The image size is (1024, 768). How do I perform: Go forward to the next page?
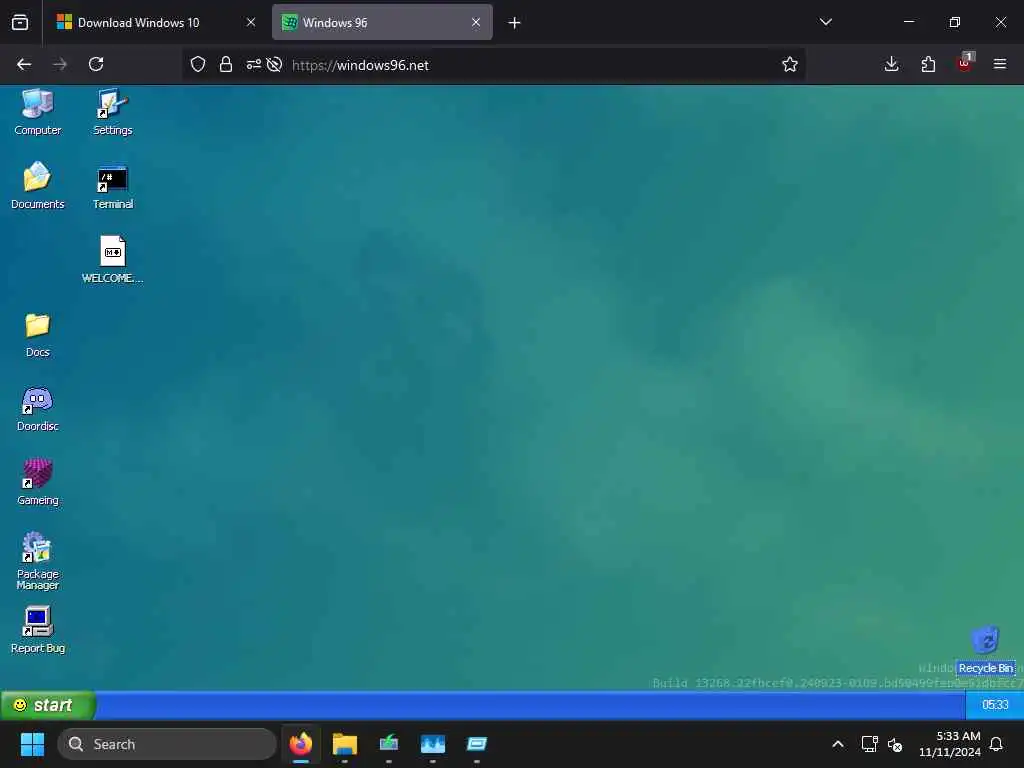60,64
